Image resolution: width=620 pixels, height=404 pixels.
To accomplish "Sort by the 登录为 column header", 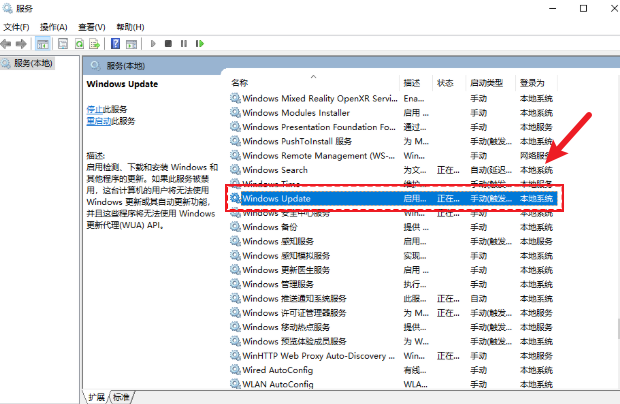I will click(x=537, y=83).
